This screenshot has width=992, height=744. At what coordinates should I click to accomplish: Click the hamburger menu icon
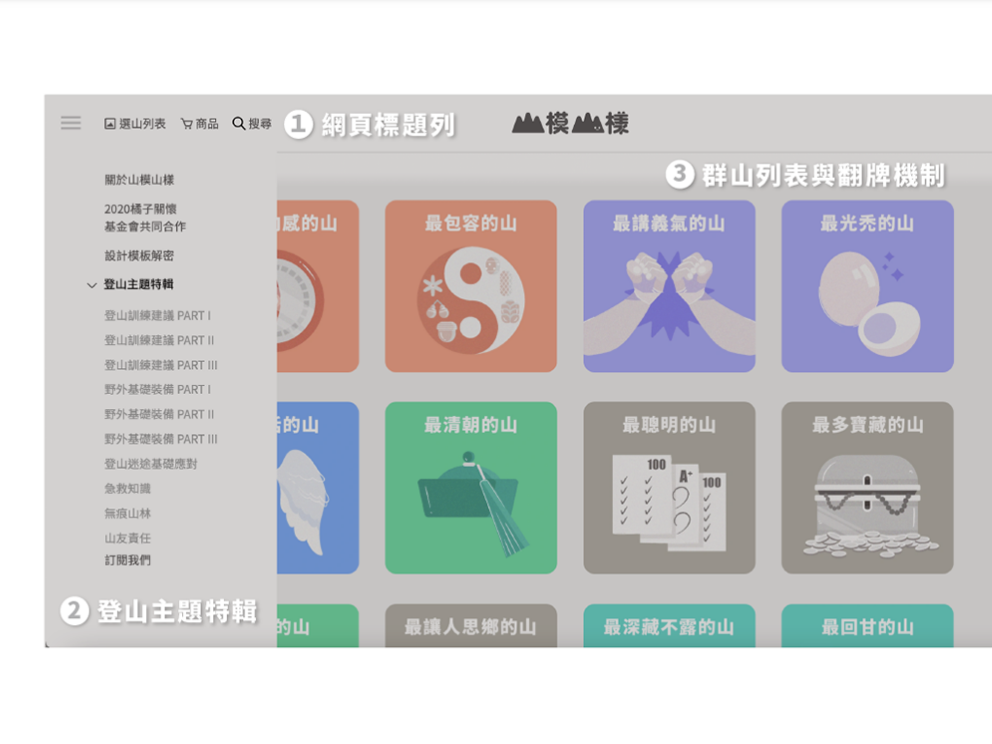[70, 123]
